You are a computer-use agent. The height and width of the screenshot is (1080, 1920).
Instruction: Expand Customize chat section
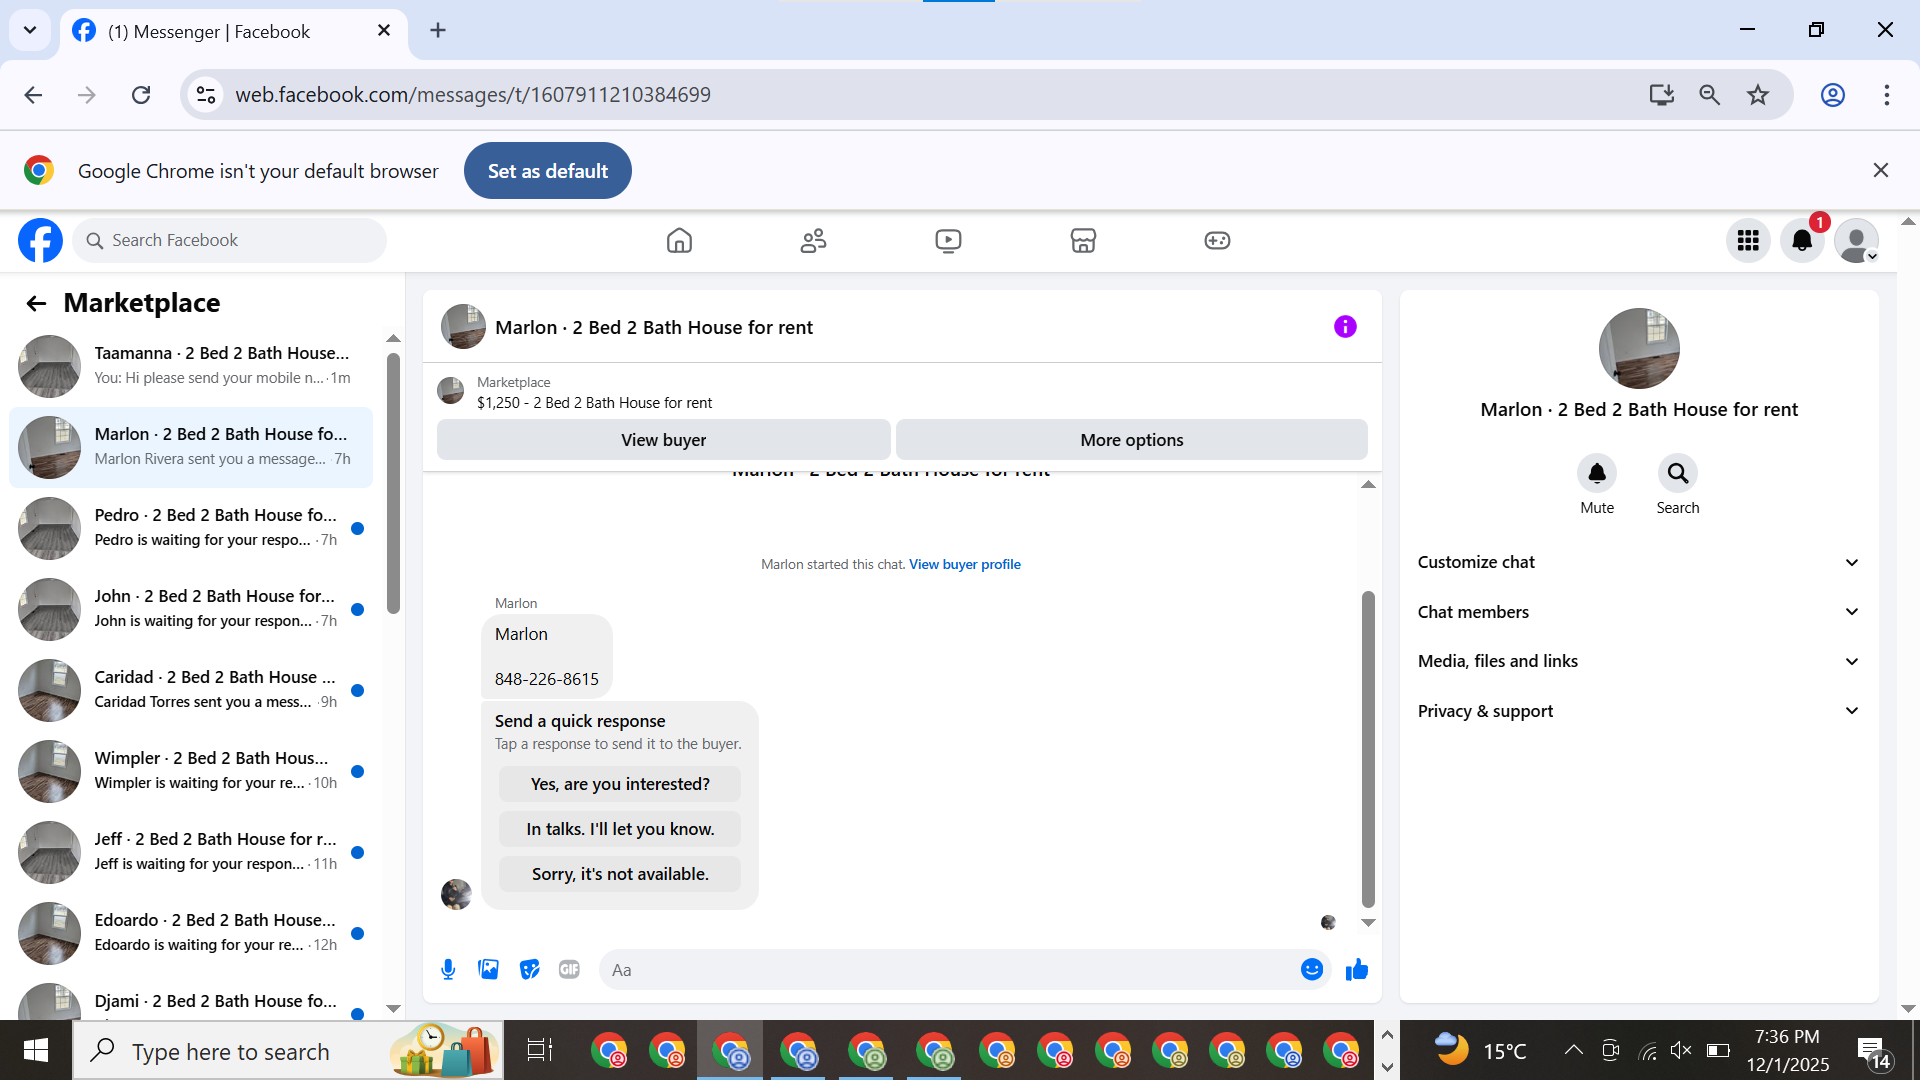pos(1638,562)
